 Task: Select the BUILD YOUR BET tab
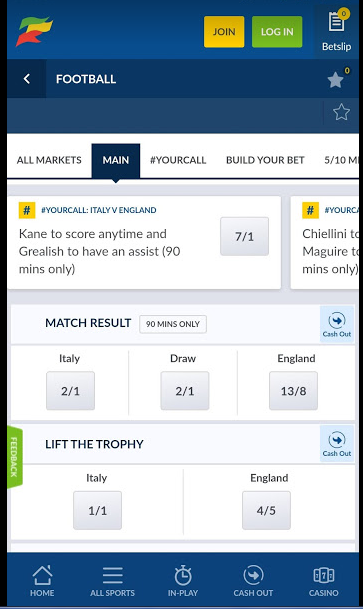(x=265, y=160)
